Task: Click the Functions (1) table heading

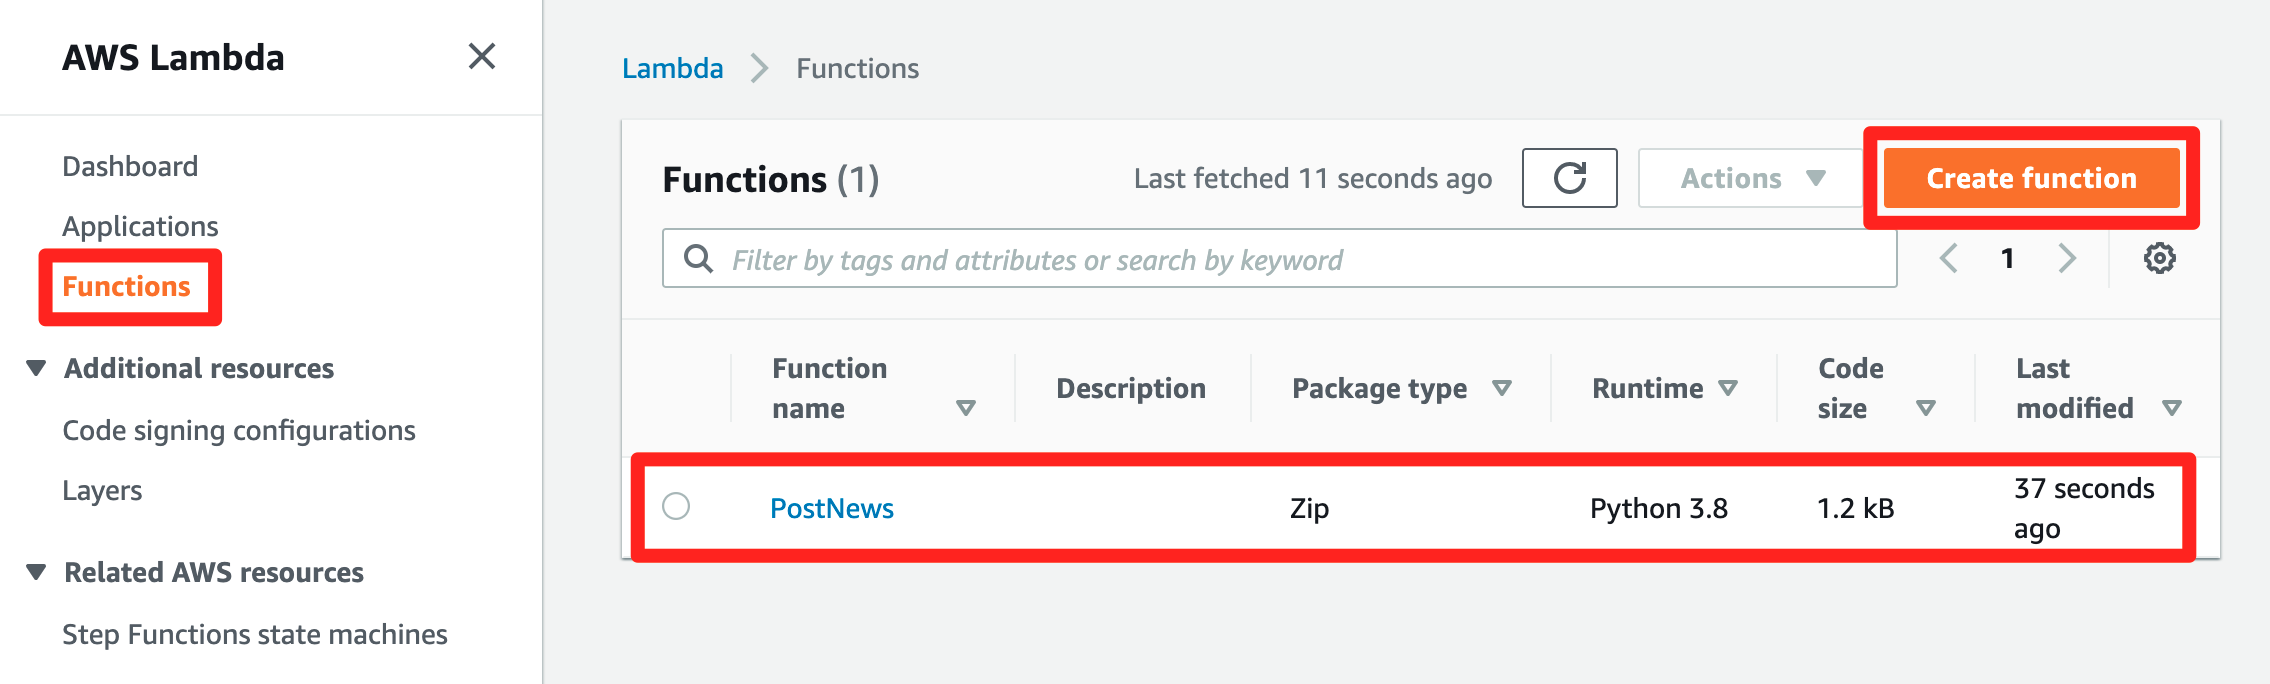Action: pos(771,179)
